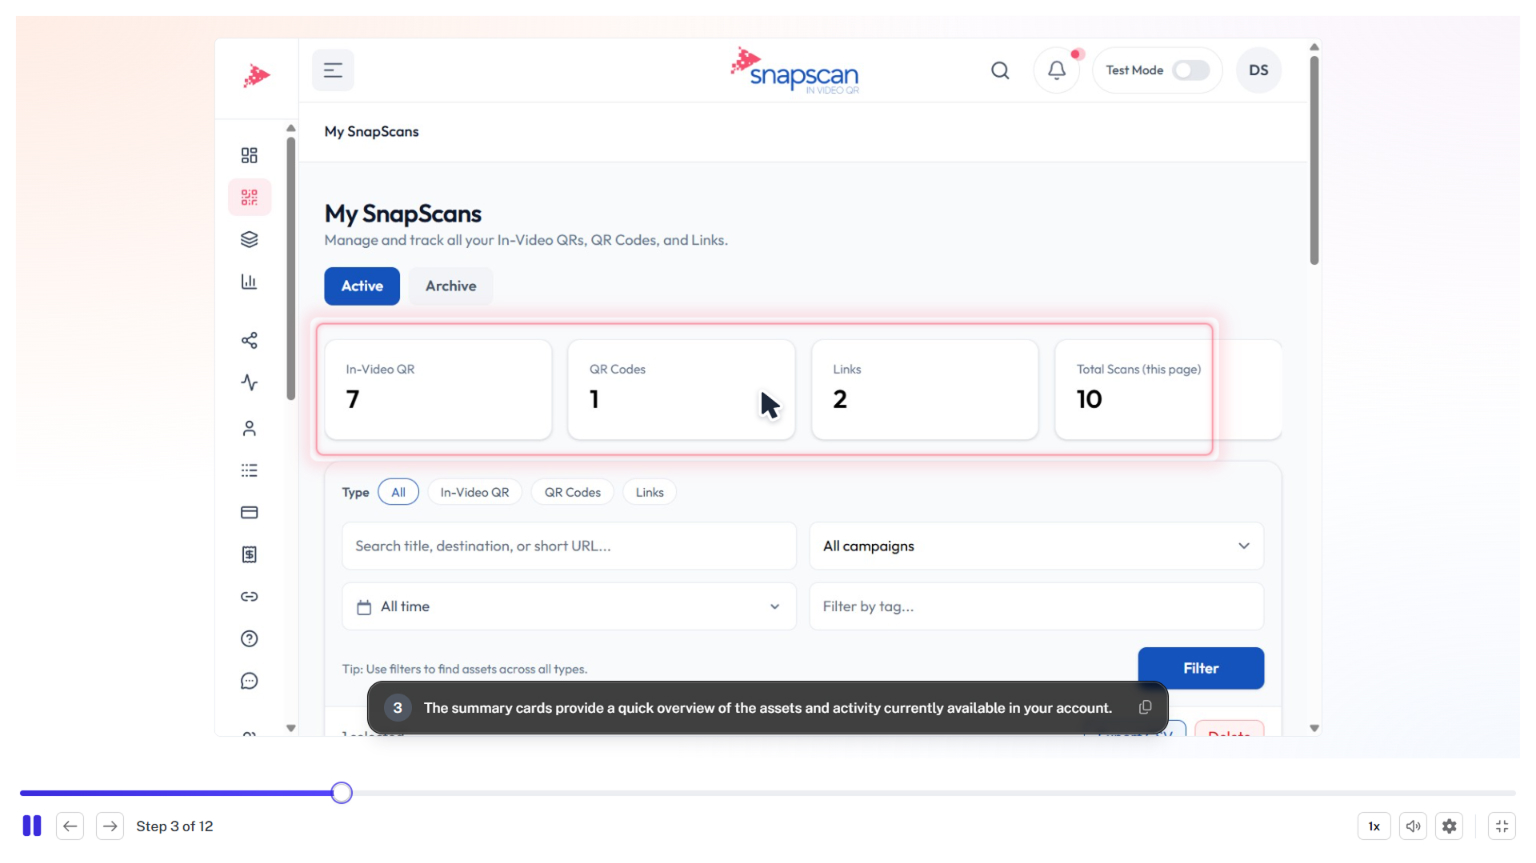Focus the Filter by tag field
Image resolution: width=1536 pixels, height=863 pixels.
coord(1036,606)
